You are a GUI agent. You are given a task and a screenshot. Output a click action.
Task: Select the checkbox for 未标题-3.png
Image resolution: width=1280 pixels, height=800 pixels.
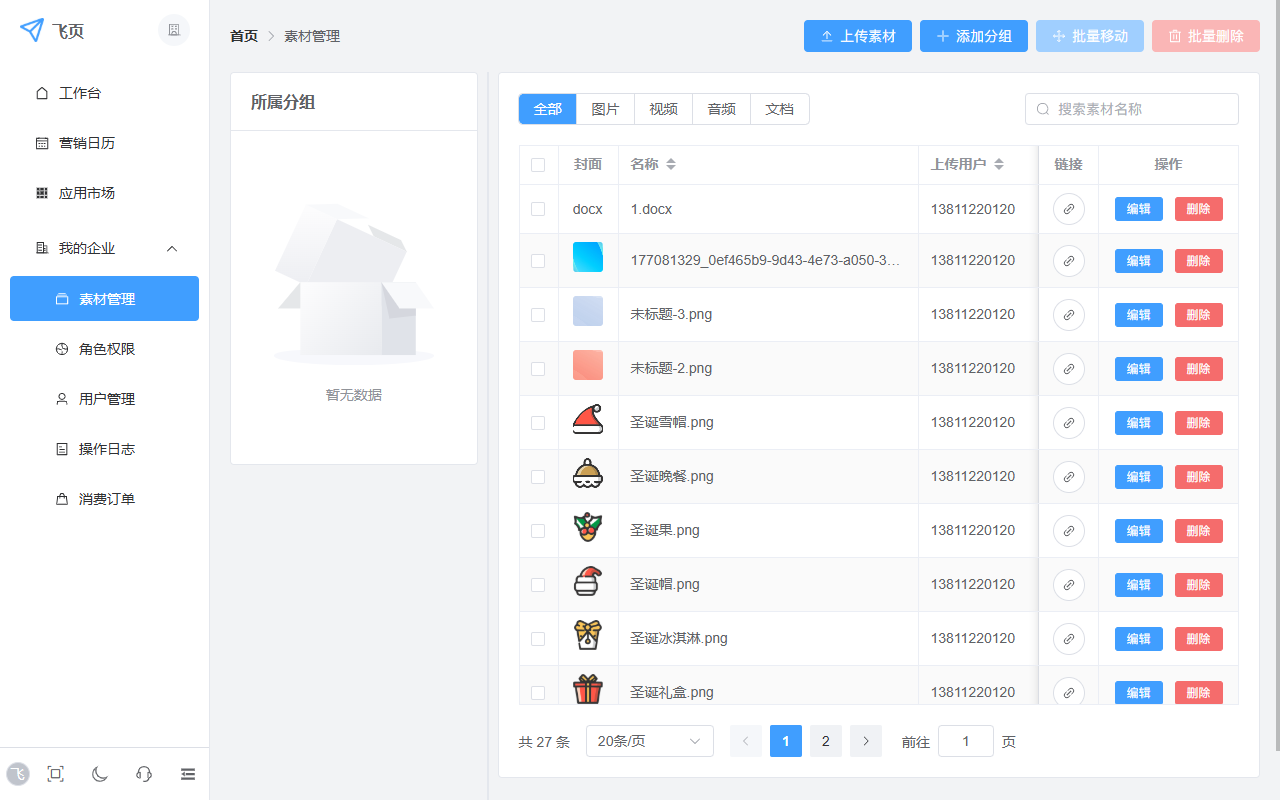click(x=538, y=314)
